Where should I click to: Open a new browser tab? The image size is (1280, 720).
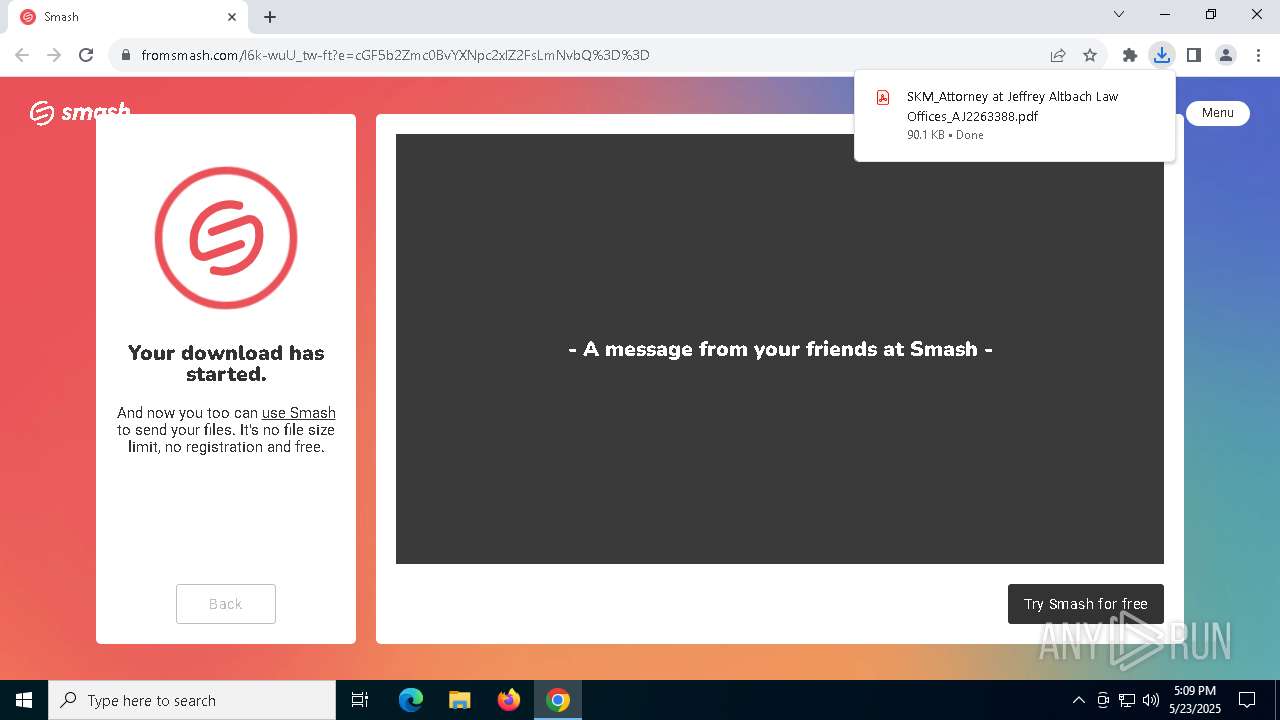(270, 17)
